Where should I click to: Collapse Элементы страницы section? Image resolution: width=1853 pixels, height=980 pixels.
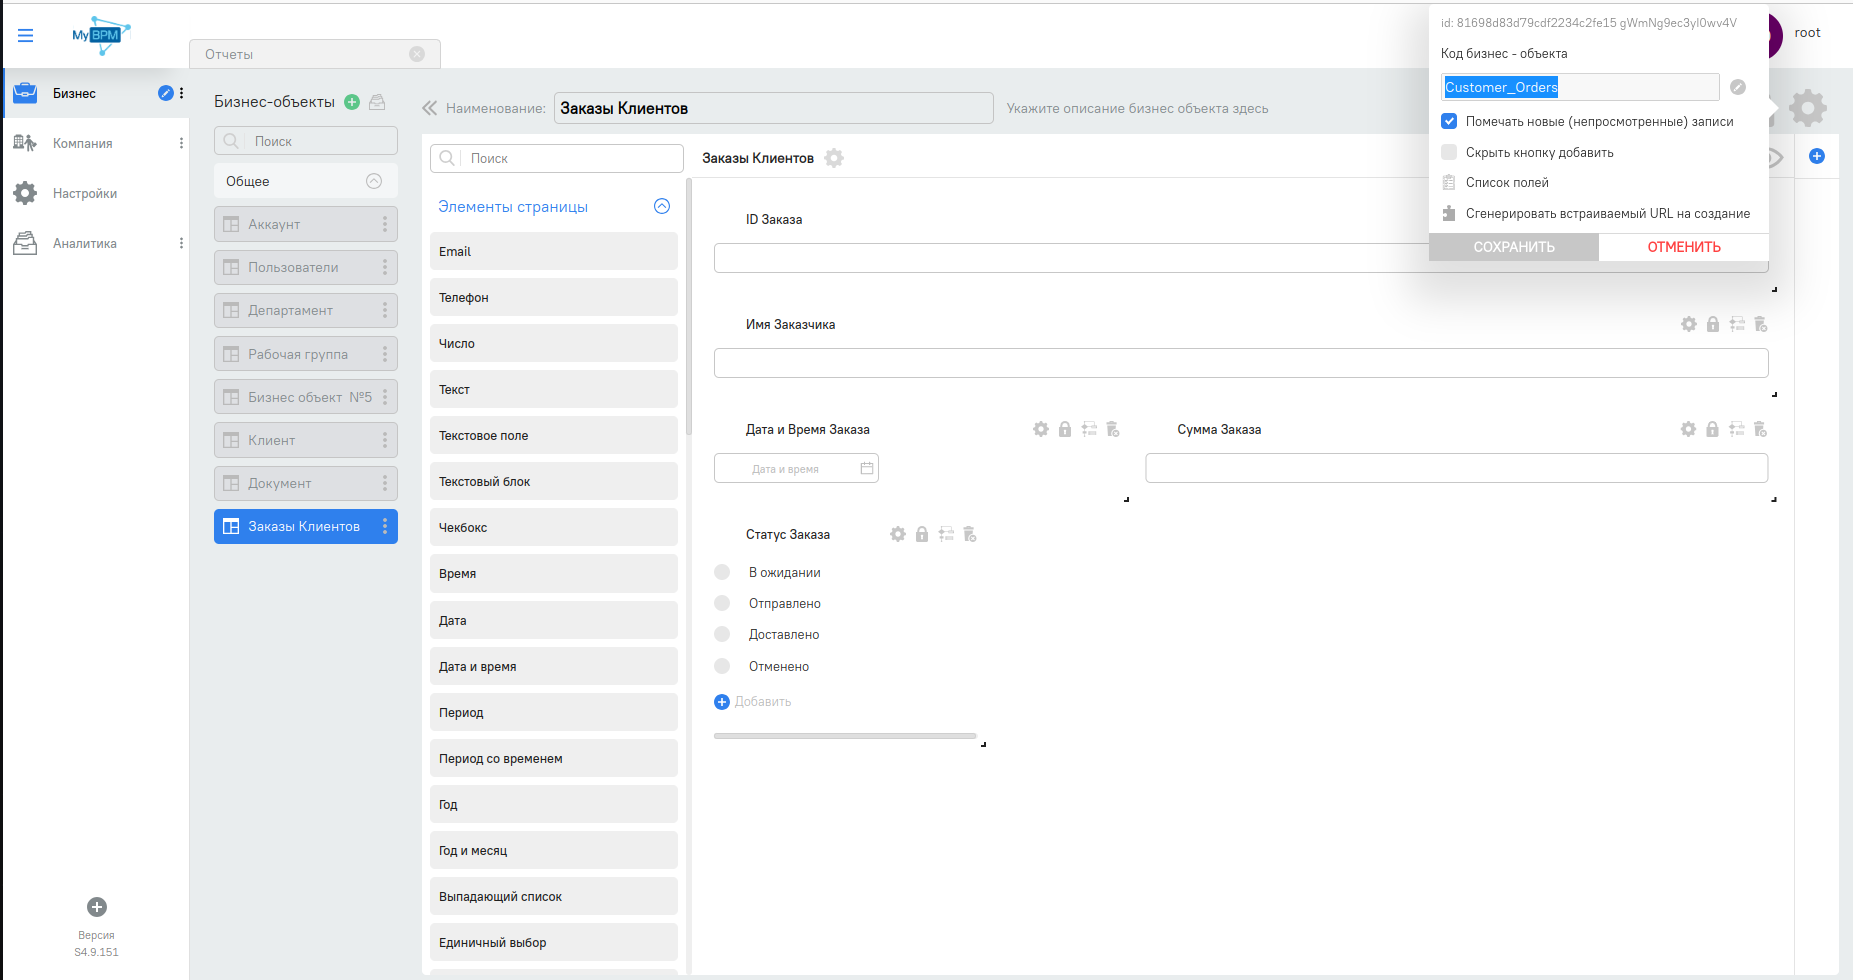pos(661,206)
